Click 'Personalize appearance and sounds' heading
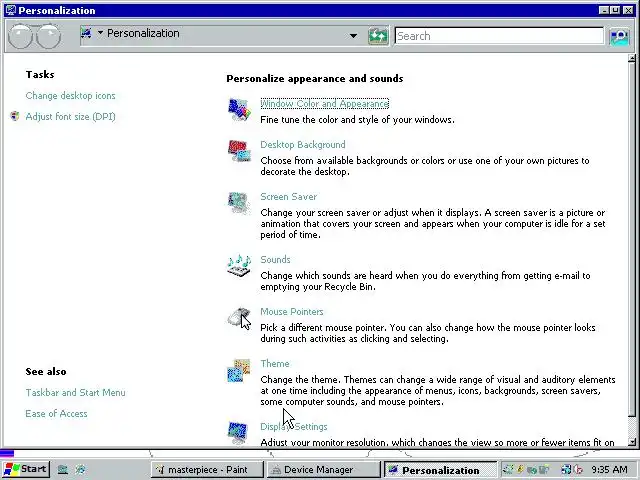The width and height of the screenshot is (640, 480). 315,78
